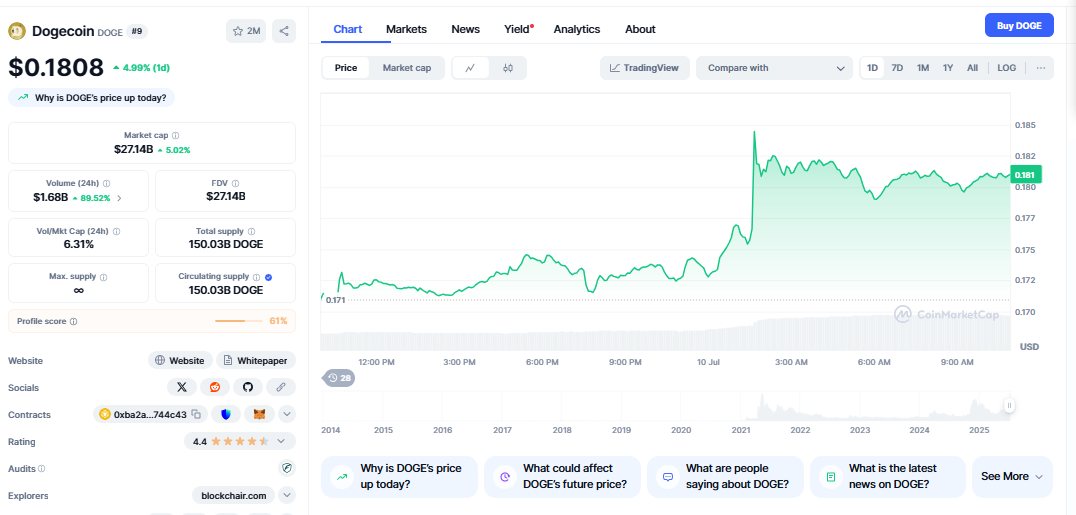Select the 1D time range
The height and width of the screenshot is (515, 1076).
click(872, 68)
